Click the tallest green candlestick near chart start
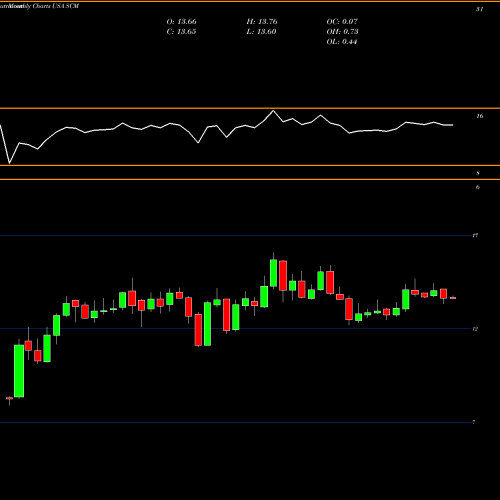This screenshot has height=500, width=500. coord(19,371)
